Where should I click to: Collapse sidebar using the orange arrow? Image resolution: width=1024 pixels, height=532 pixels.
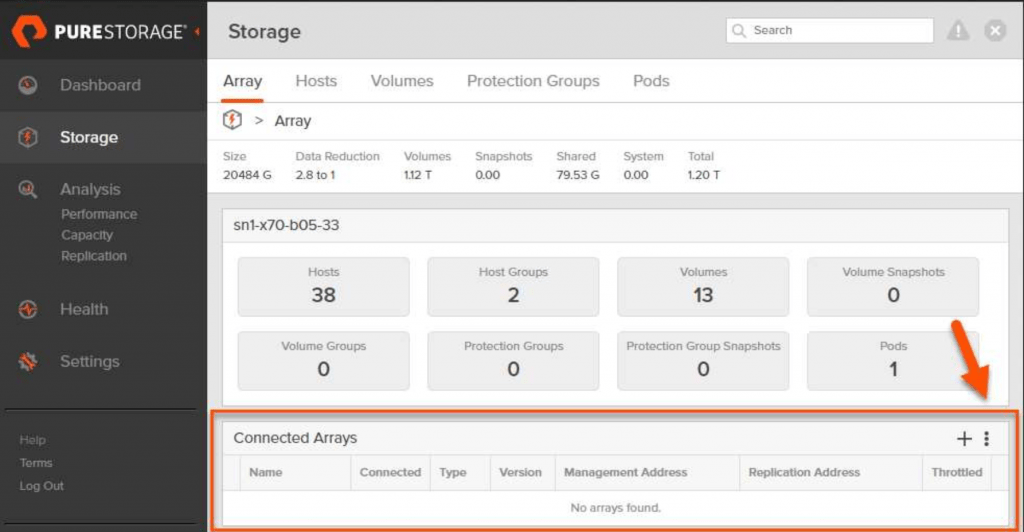point(197,31)
